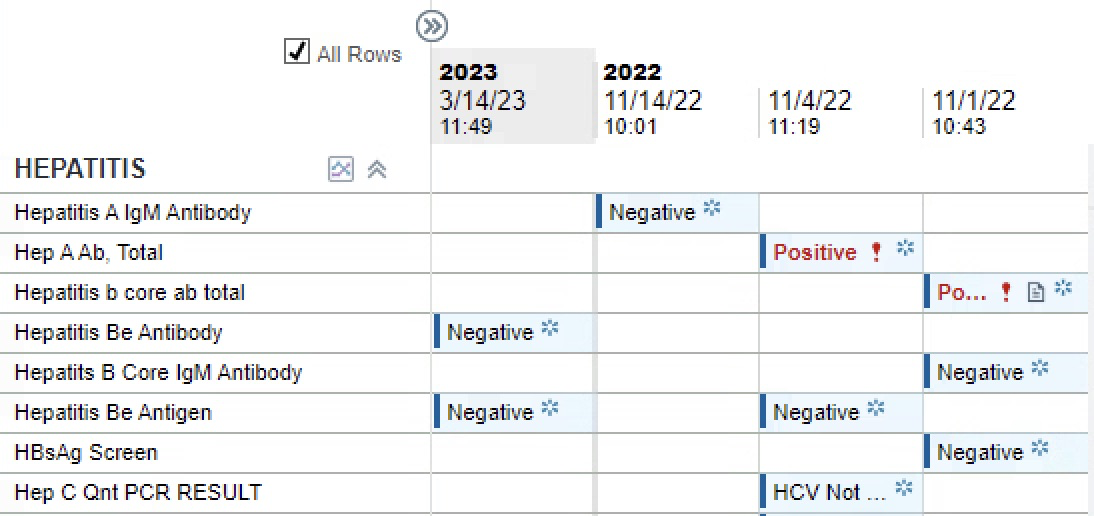This screenshot has width=1094, height=516.
Task: Open Hepatits B Core IgM Antibody Negative result
Action: click(x=980, y=372)
